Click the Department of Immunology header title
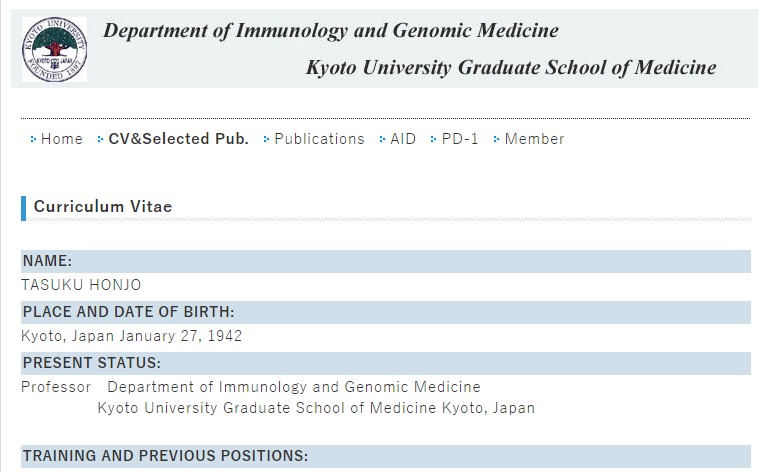This screenshot has width=769, height=472. (x=331, y=31)
